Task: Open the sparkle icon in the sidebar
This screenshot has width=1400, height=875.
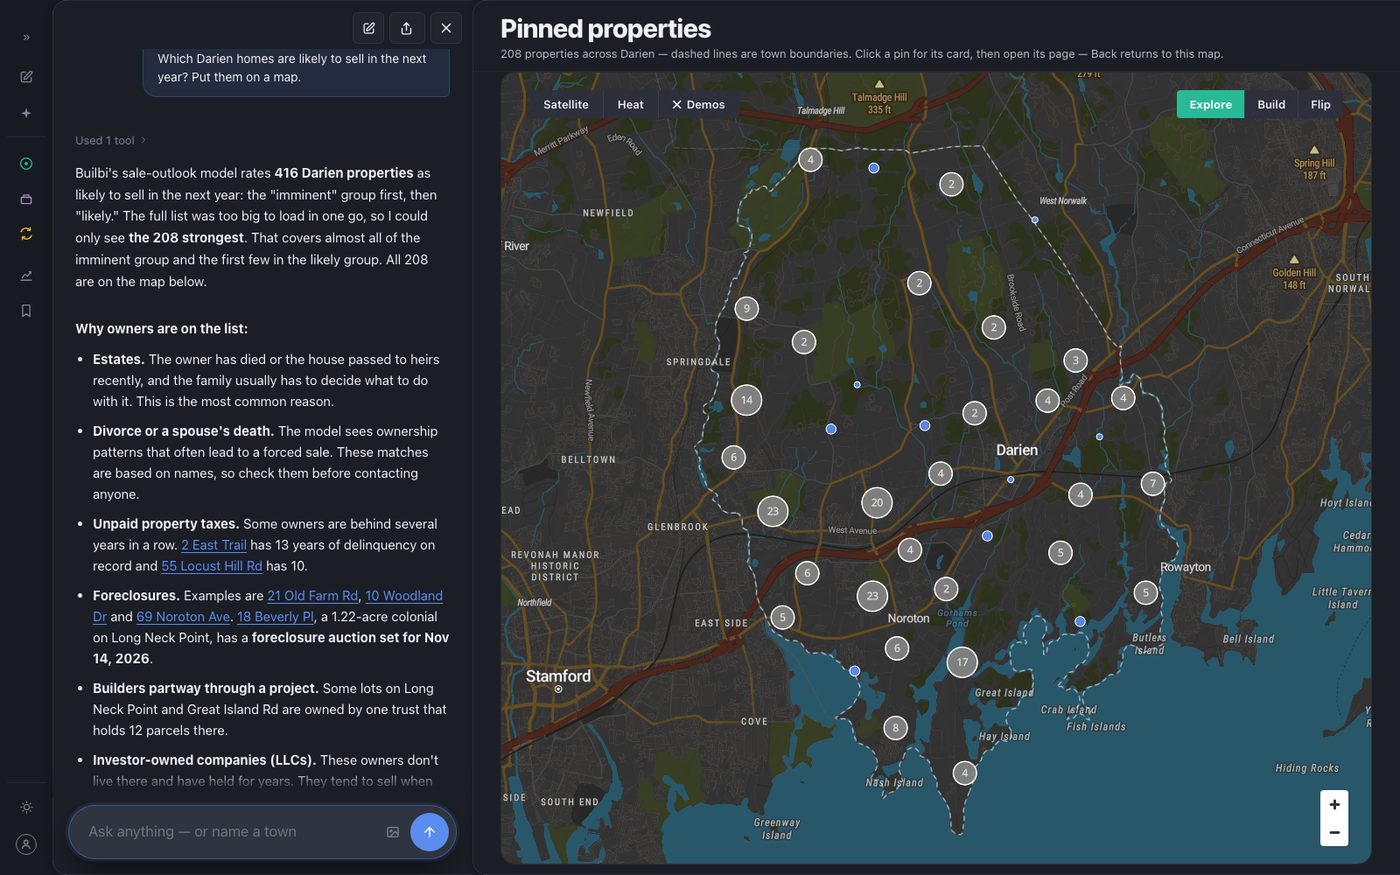Action: 26,113
